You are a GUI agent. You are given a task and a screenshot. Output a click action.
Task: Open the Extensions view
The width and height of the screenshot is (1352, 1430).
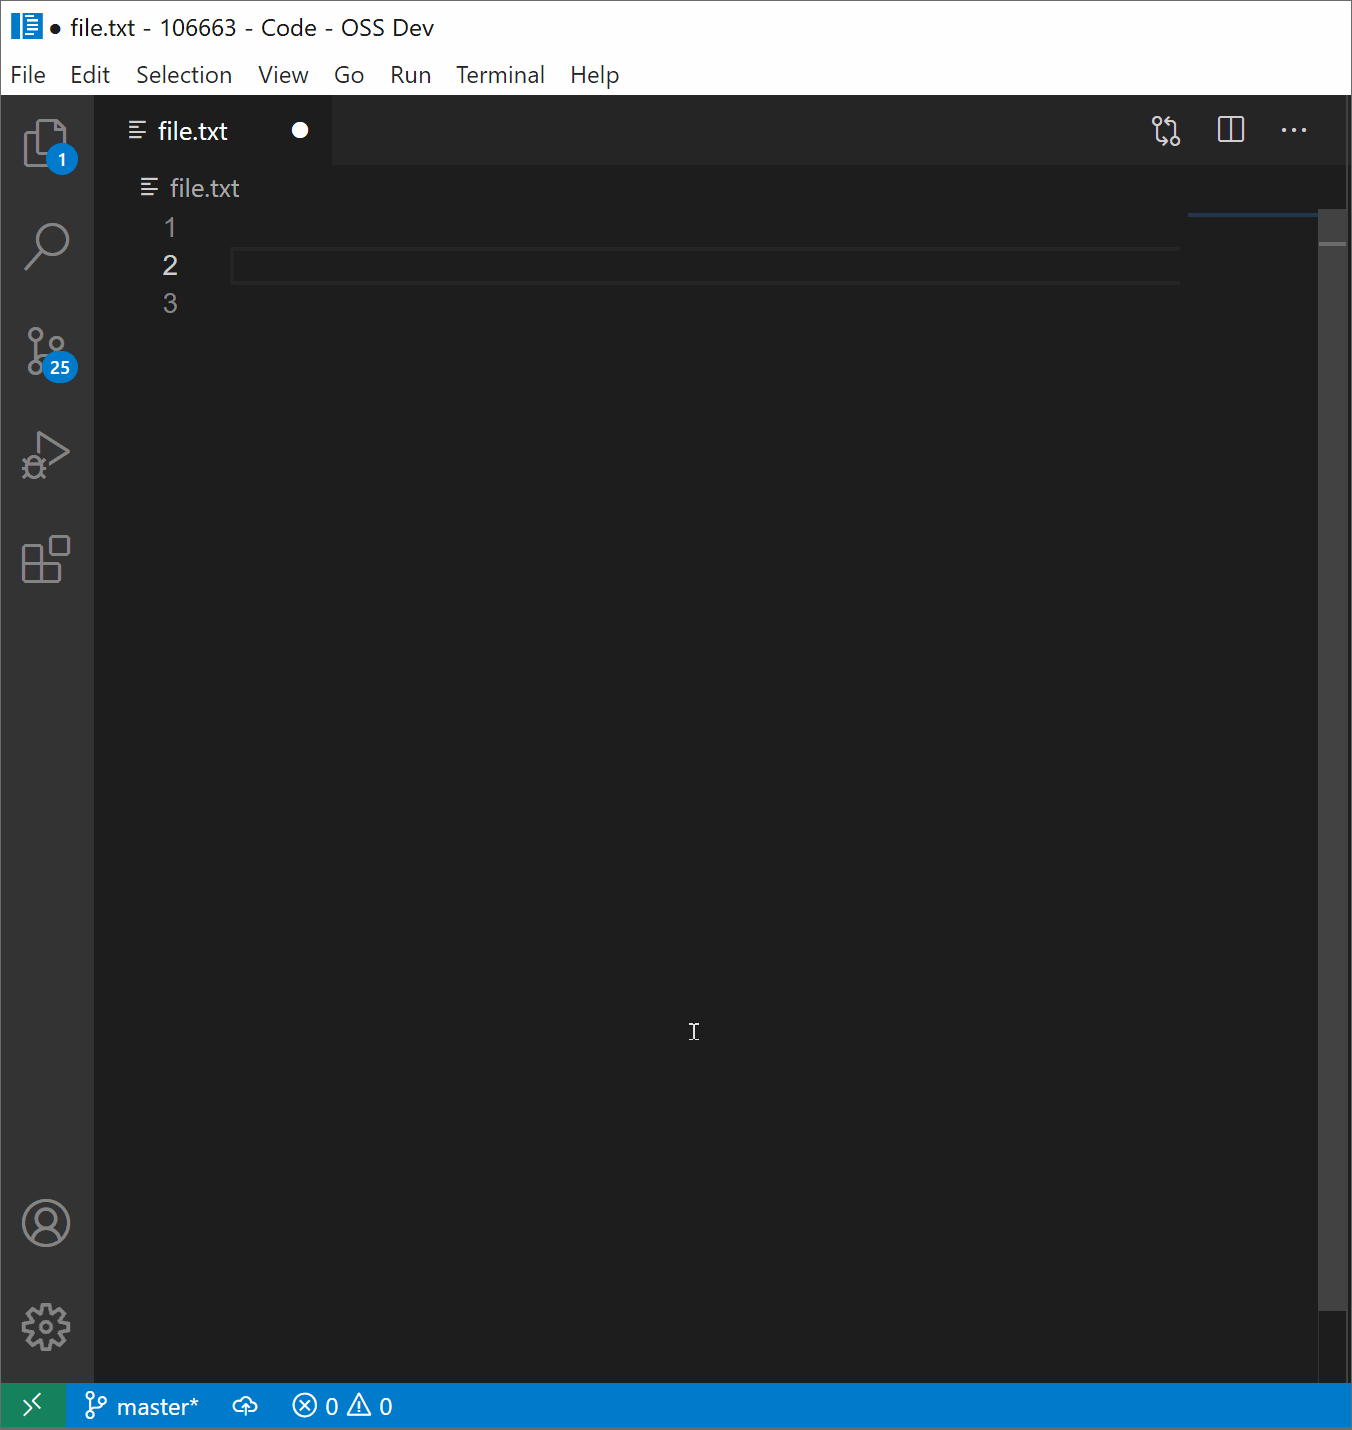pyautogui.click(x=46, y=560)
